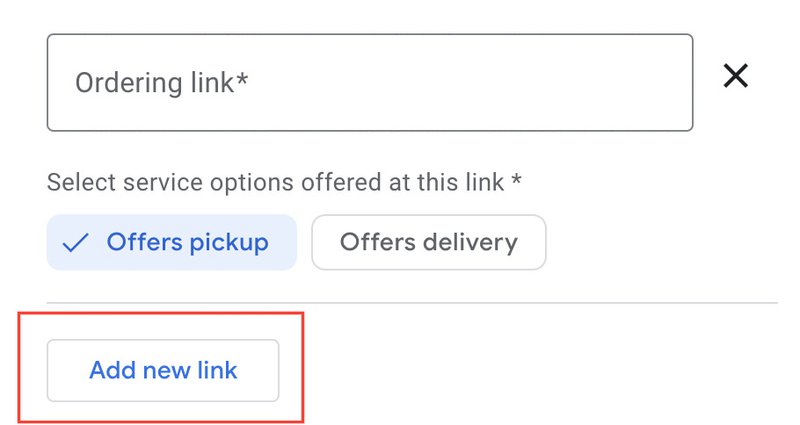Deselect the Offers pickup service option

[x=172, y=243]
